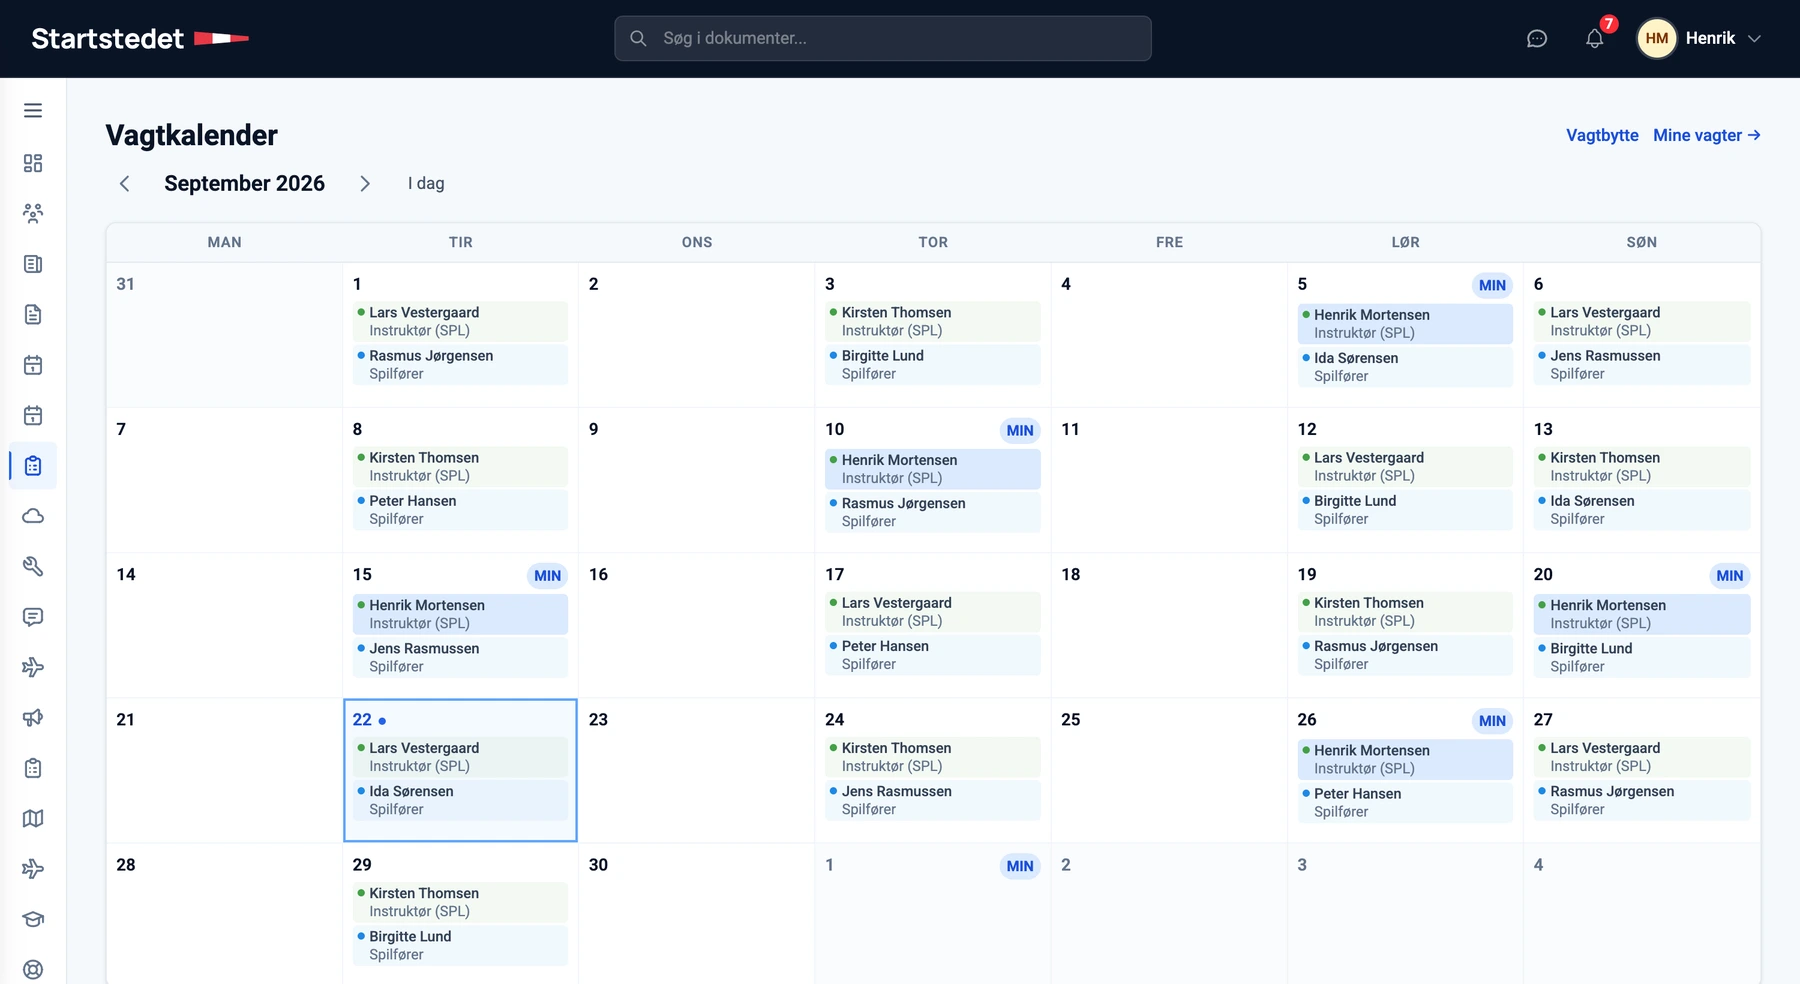Open the folded map icon in sidebar
The height and width of the screenshot is (984, 1800).
[x=33, y=818]
